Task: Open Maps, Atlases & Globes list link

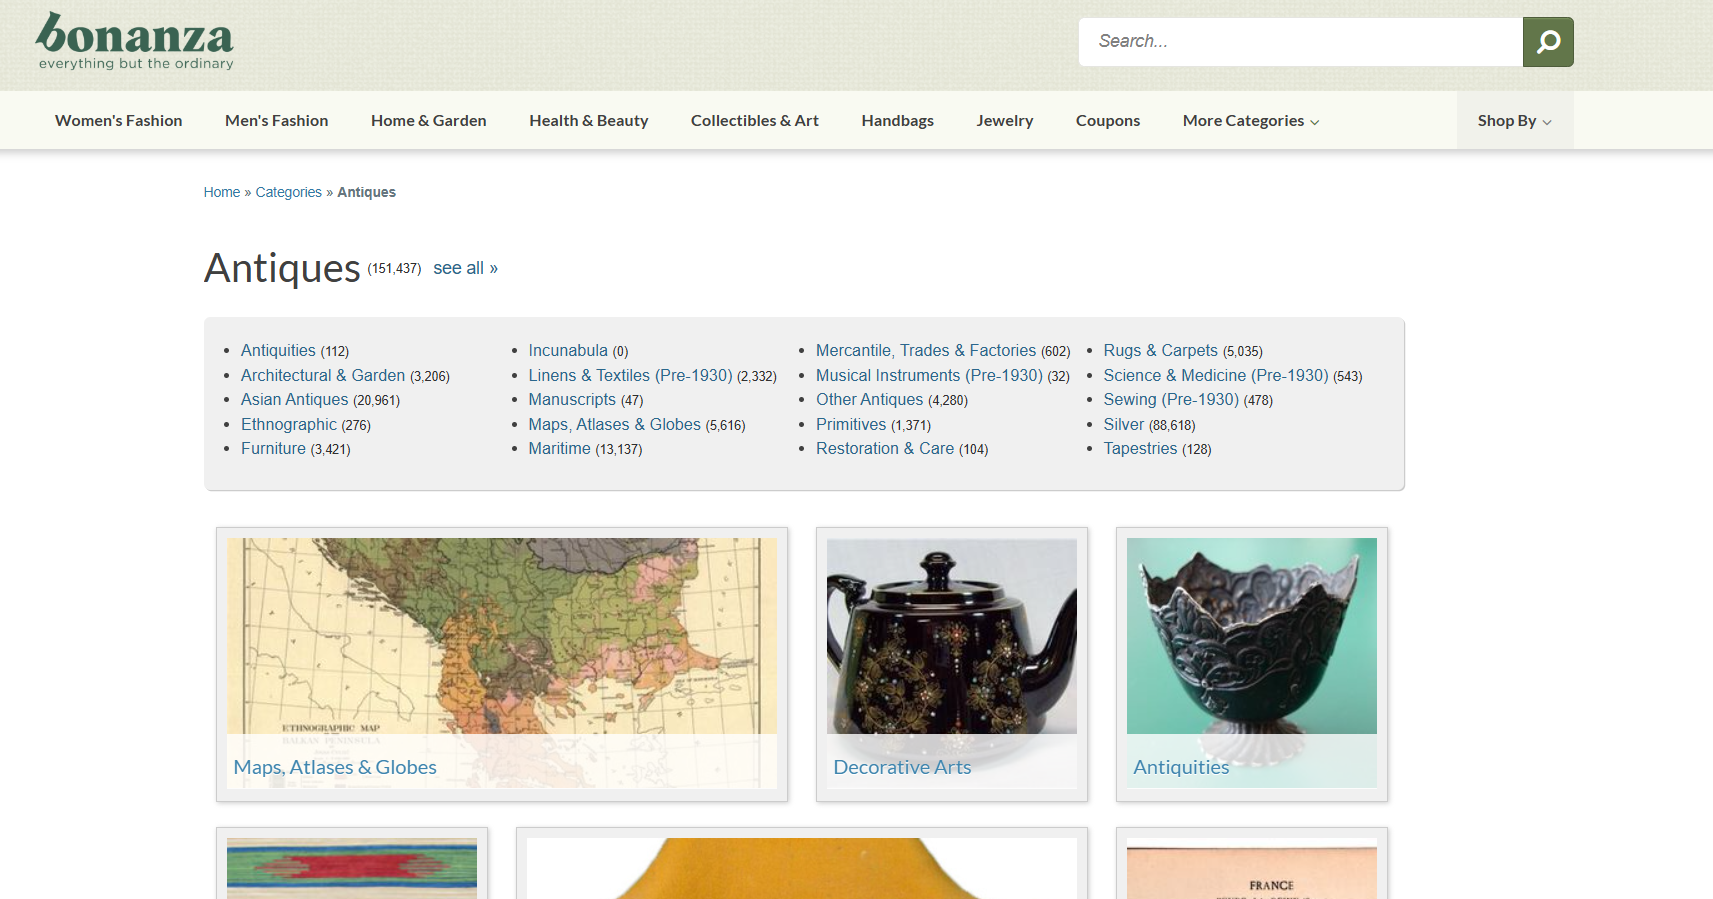Action: tap(615, 425)
